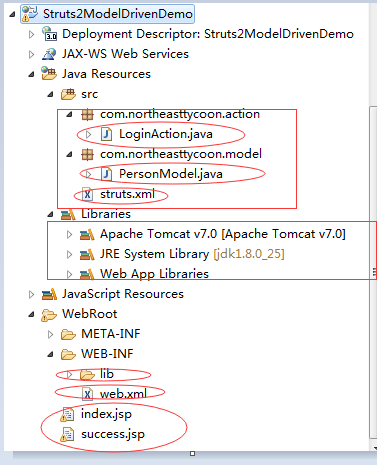Viewport: 377px width, 465px height.
Task: Click the JavaScript Resources icon
Action: click(x=49, y=294)
